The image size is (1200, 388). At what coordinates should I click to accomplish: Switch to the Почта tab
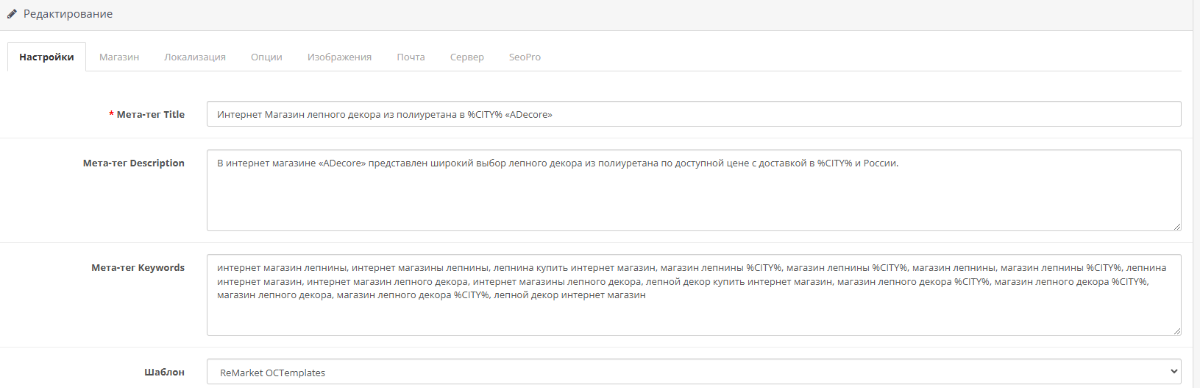411,57
